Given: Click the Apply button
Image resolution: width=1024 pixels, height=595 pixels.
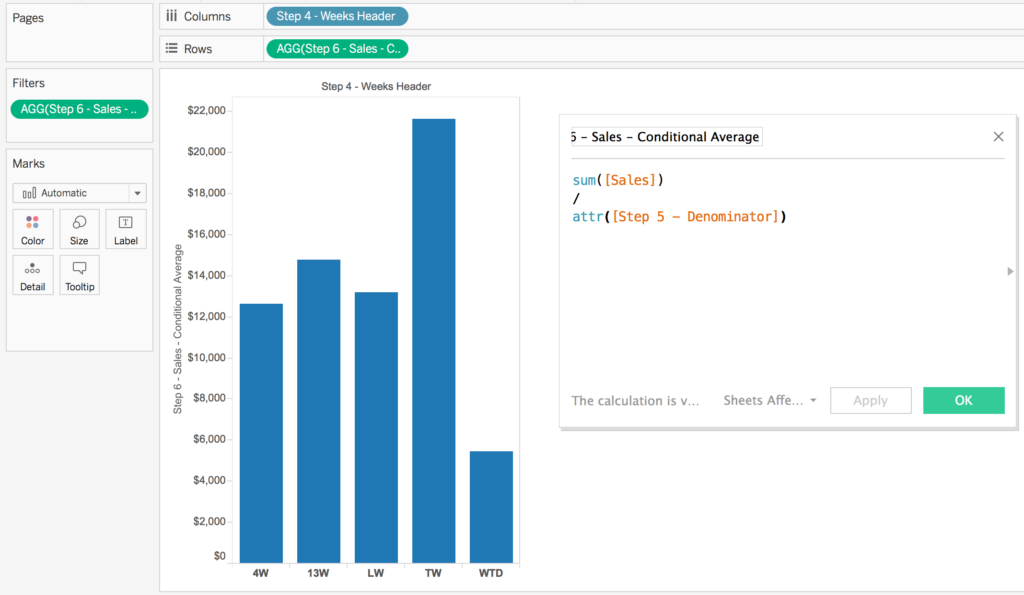Looking at the screenshot, I should 870,400.
